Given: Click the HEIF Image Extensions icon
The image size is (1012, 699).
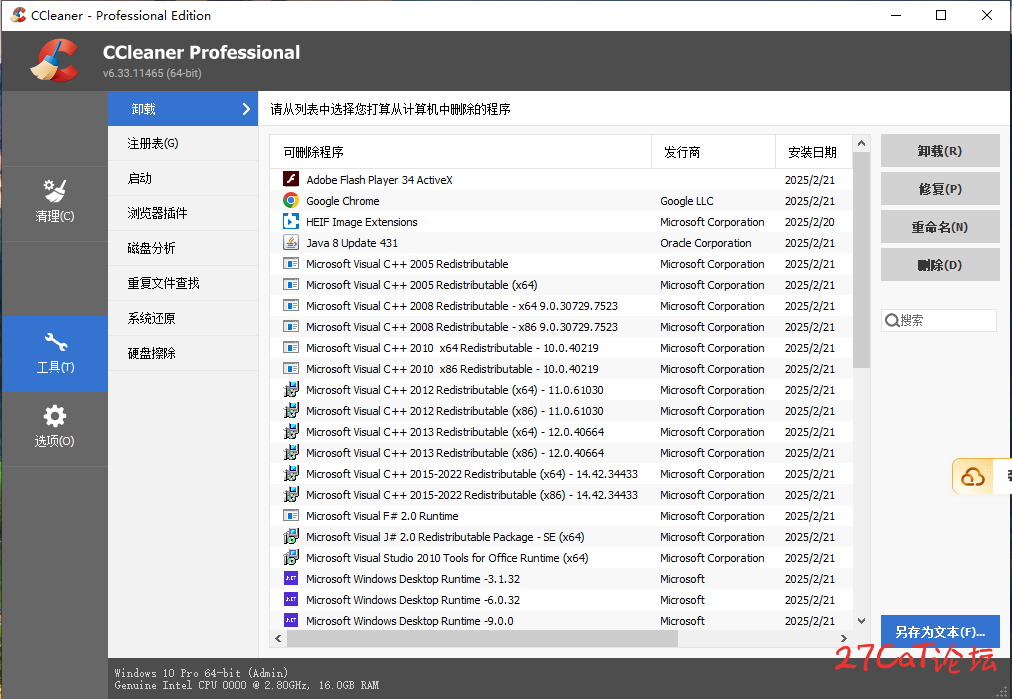Looking at the screenshot, I should [x=291, y=221].
